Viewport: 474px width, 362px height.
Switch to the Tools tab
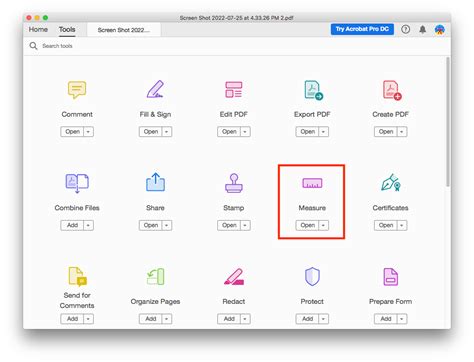67,29
